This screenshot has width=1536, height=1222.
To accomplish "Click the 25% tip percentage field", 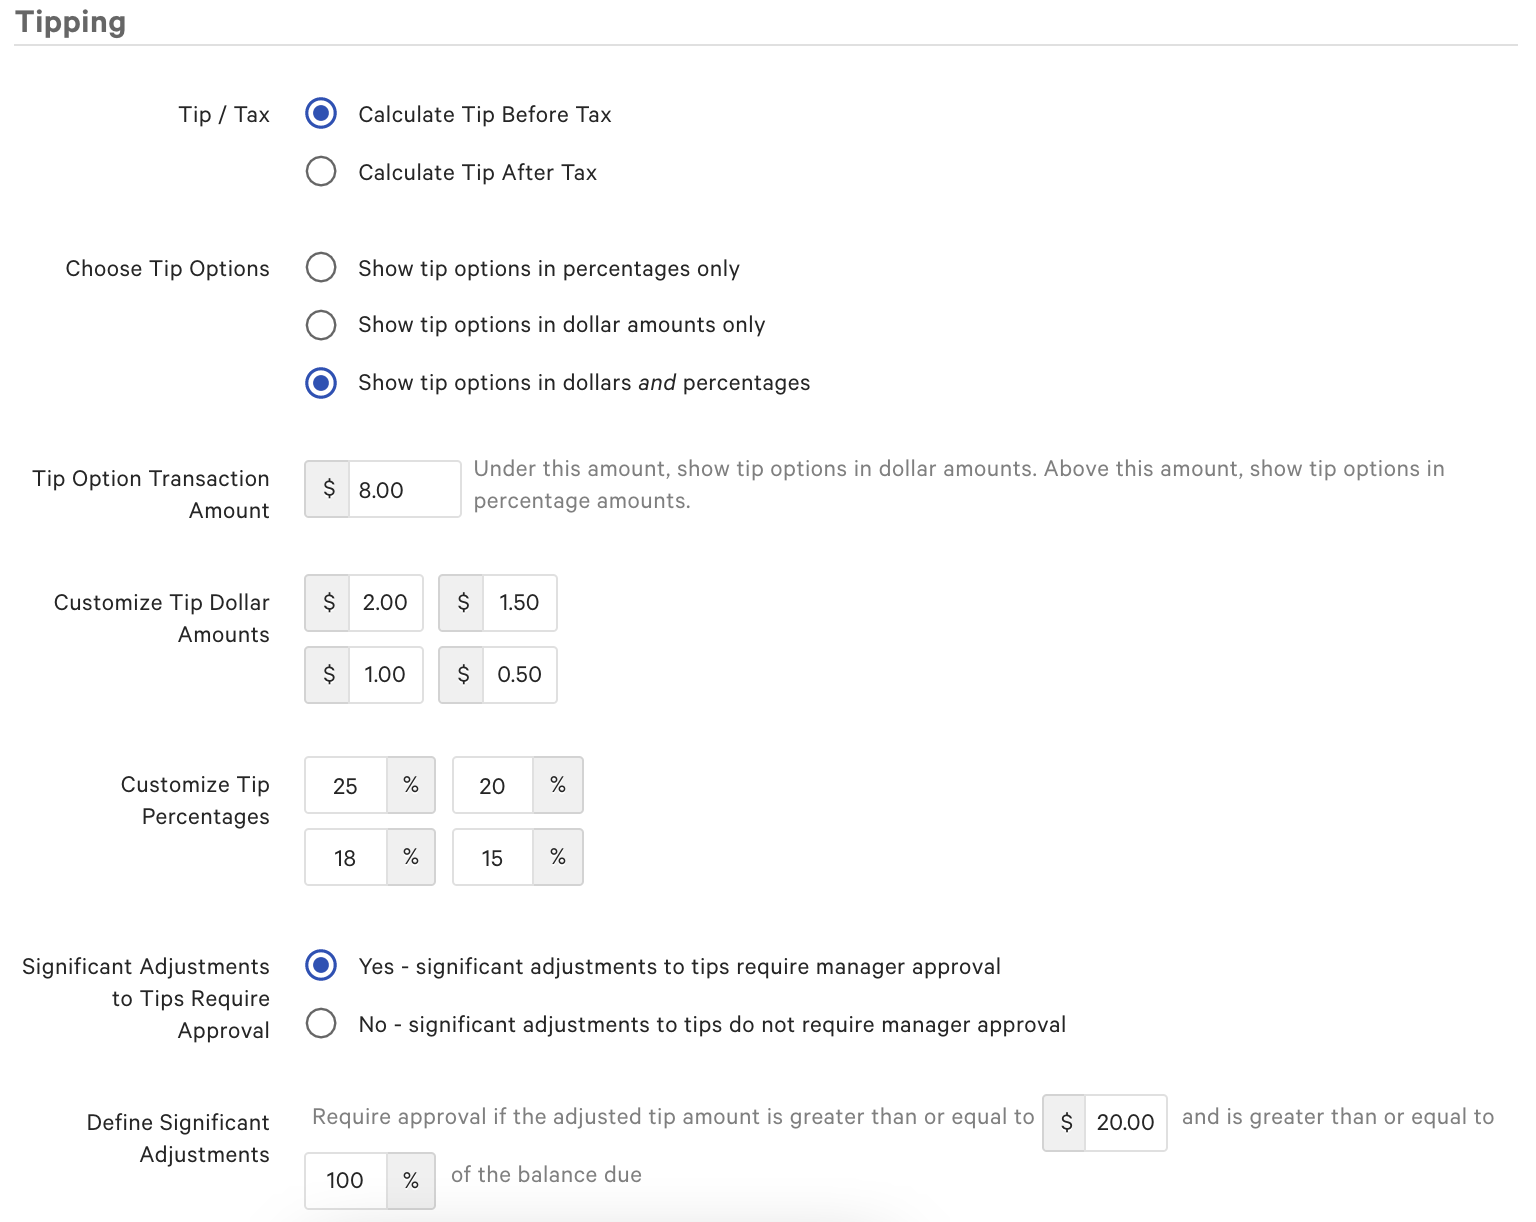I will (345, 785).
